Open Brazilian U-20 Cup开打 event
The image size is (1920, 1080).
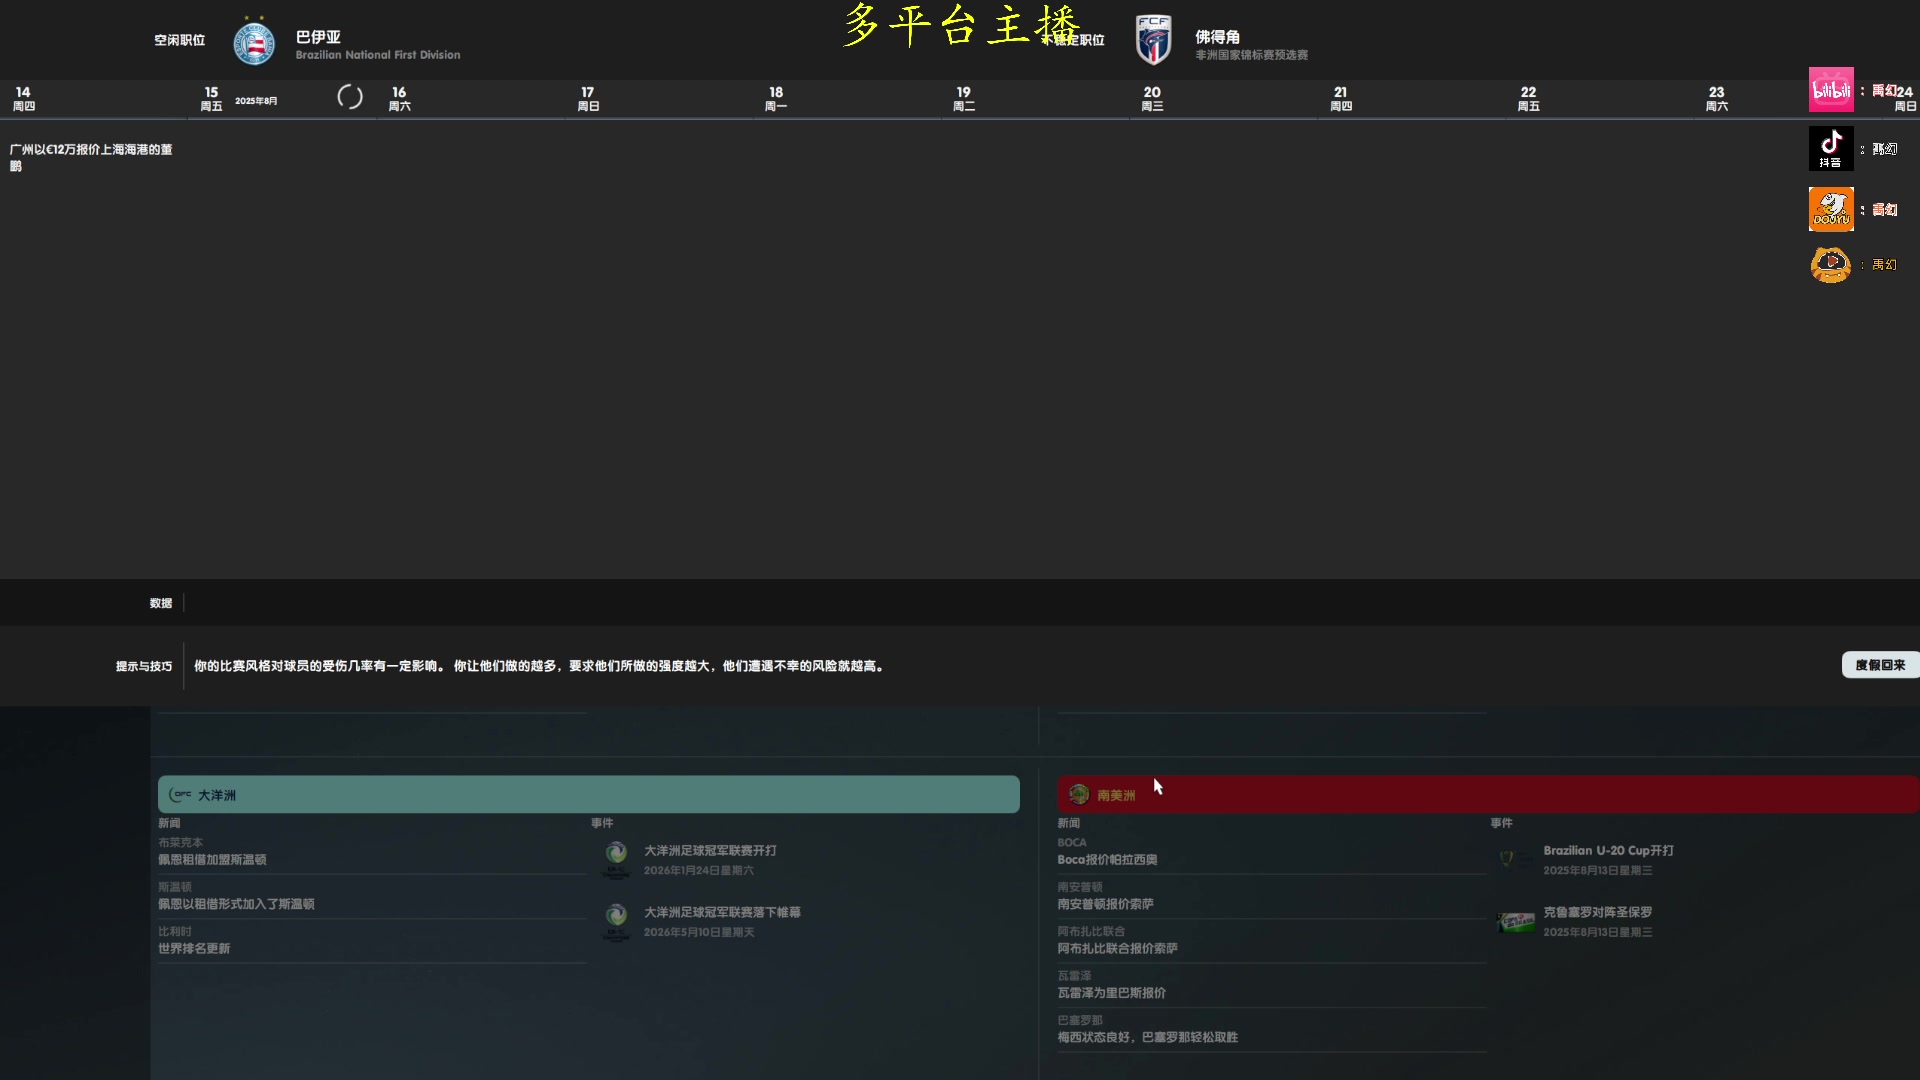pyautogui.click(x=1607, y=851)
